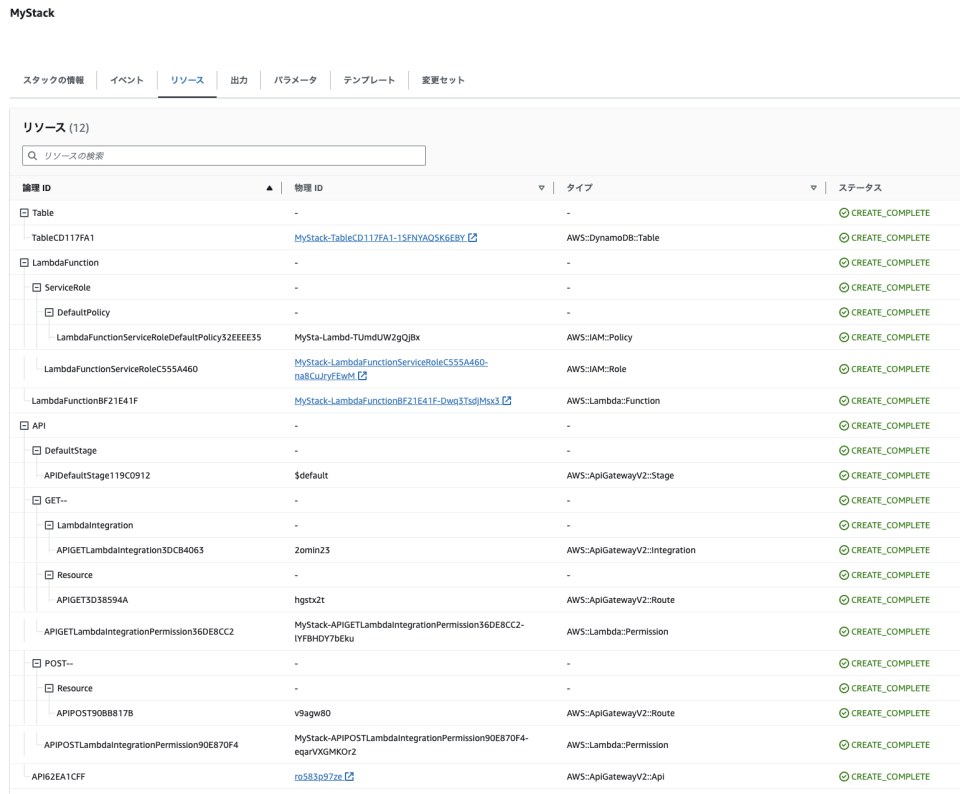Image resolution: width=960 pixels, height=794 pixels.
Task: Click the external link icon beside MyStack-TableCD117FA1
Action: (475, 238)
